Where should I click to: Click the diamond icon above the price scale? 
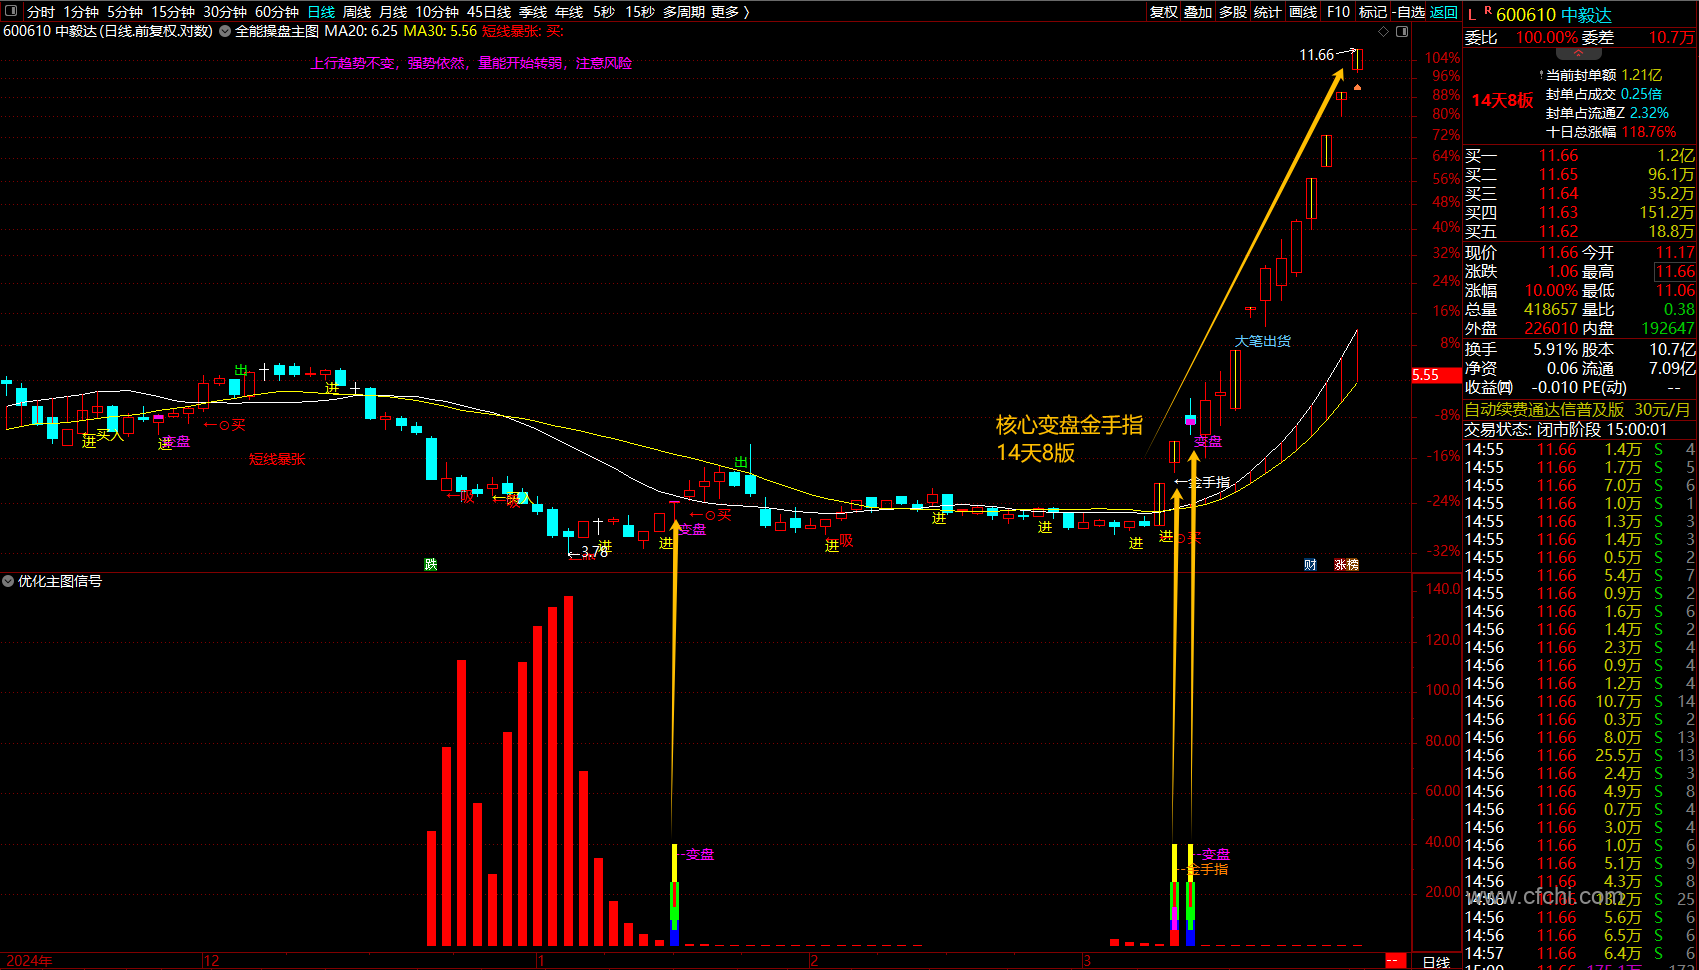1384,31
